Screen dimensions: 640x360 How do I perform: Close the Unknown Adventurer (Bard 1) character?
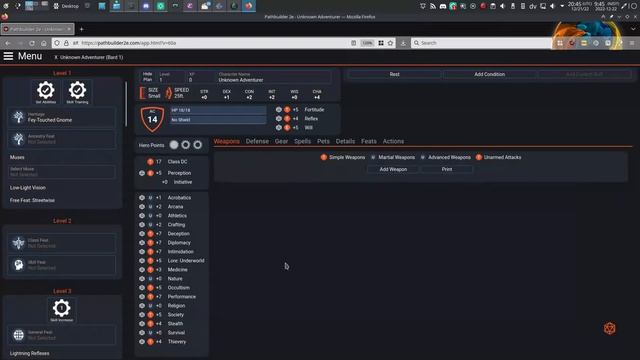click(x=56, y=57)
